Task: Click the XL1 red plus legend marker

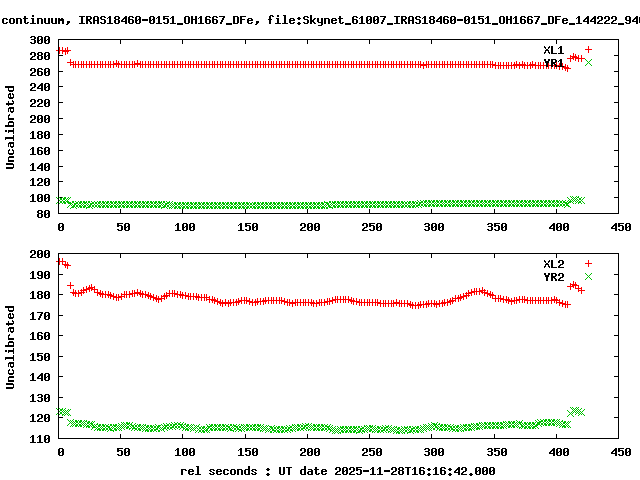Action: [x=588, y=50]
